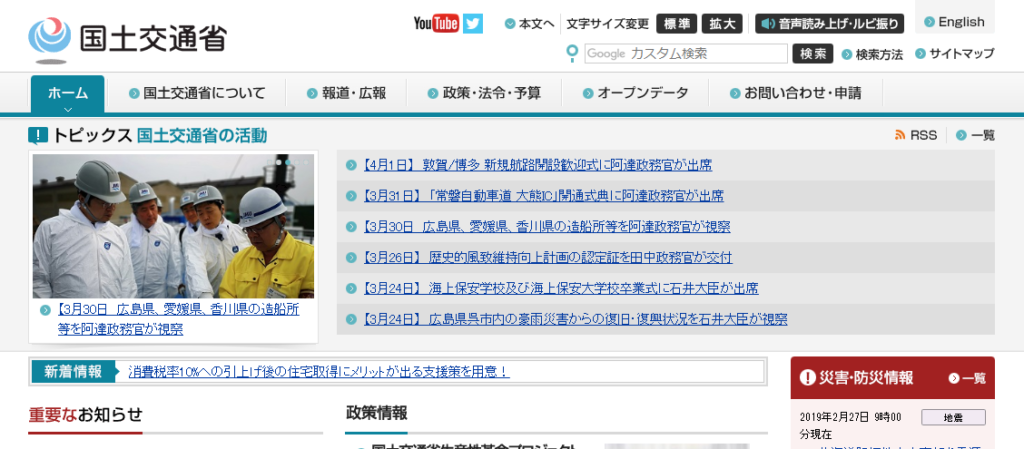Viewport: 1024px width, 449px height.
Task: Set text size to 標準
Action: 677,24
